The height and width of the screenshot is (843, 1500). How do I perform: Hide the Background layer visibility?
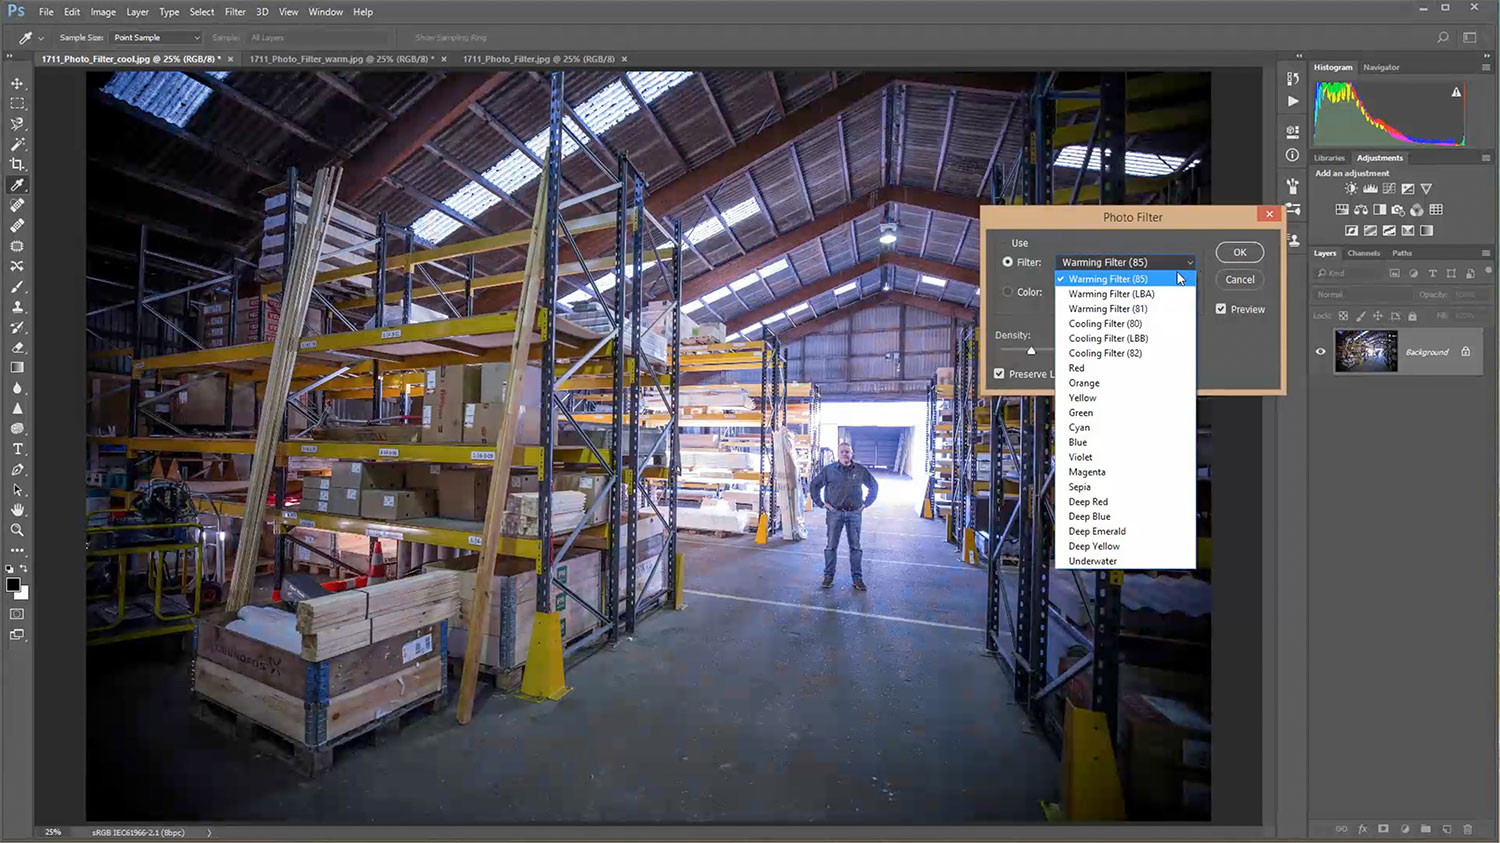(x=1320, y=352)
